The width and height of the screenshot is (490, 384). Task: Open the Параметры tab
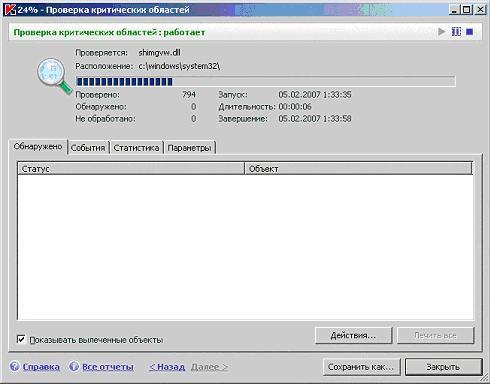point(189,148)
